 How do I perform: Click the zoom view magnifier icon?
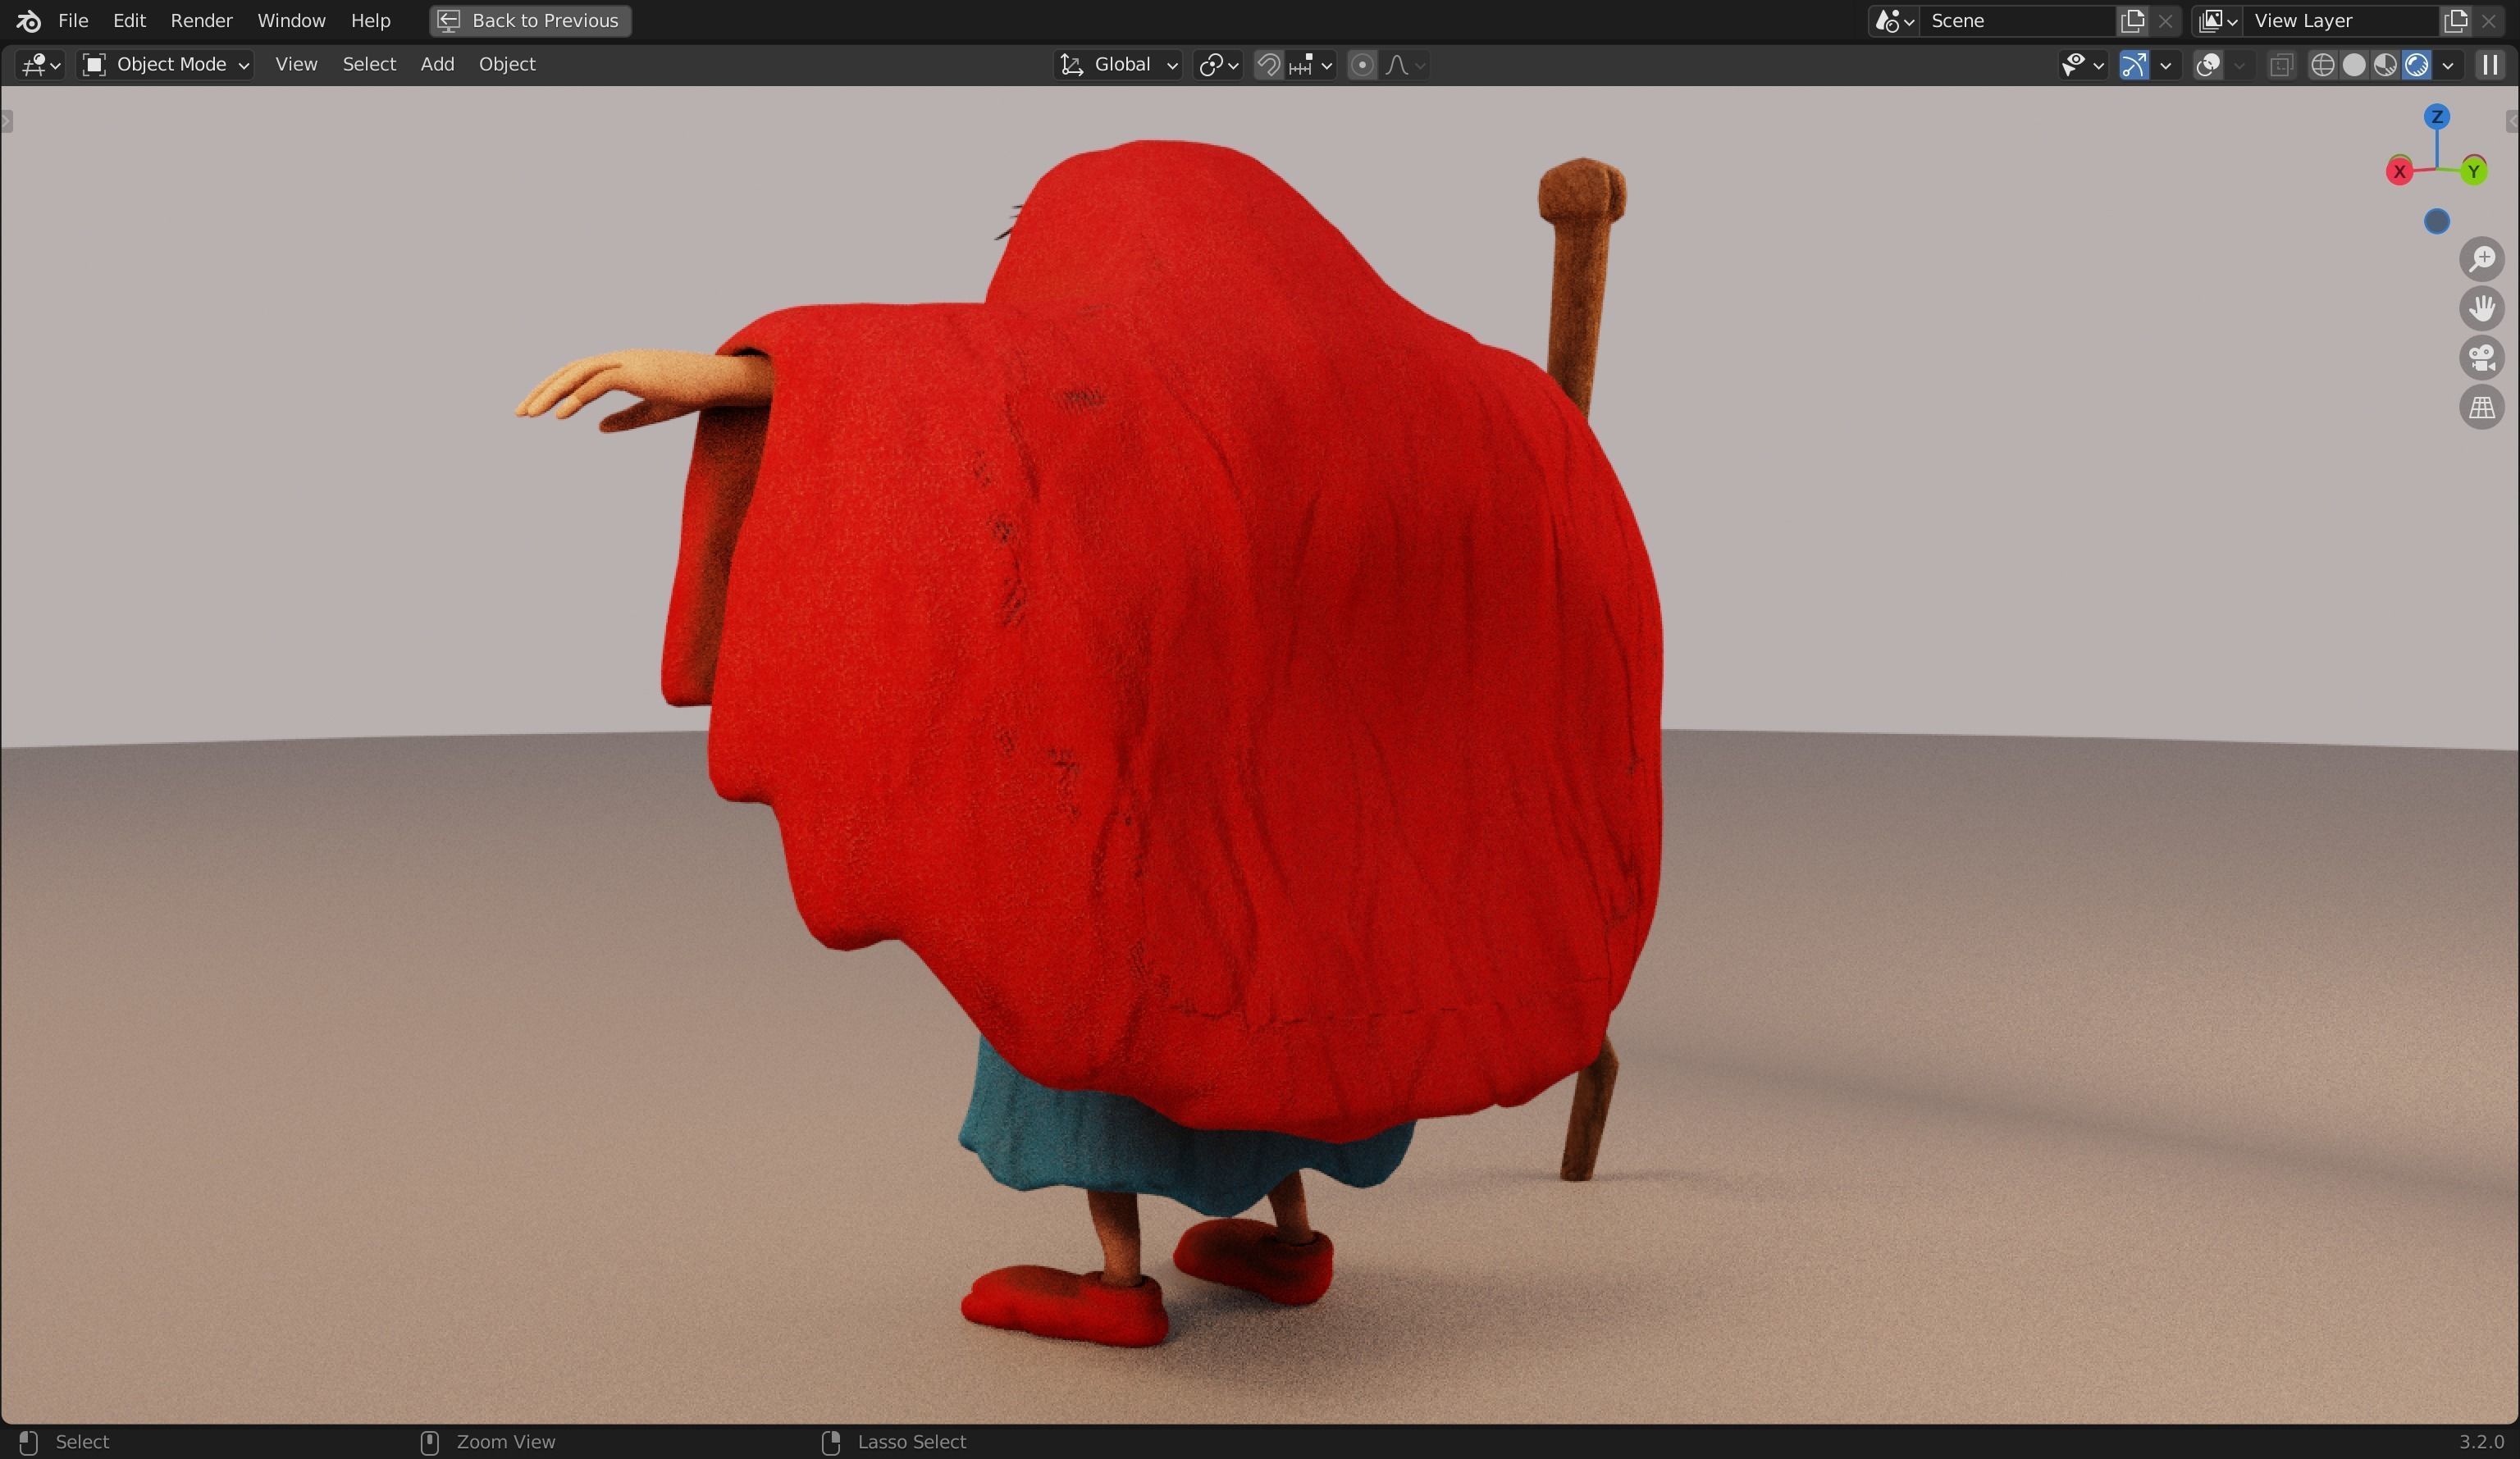2482,259
